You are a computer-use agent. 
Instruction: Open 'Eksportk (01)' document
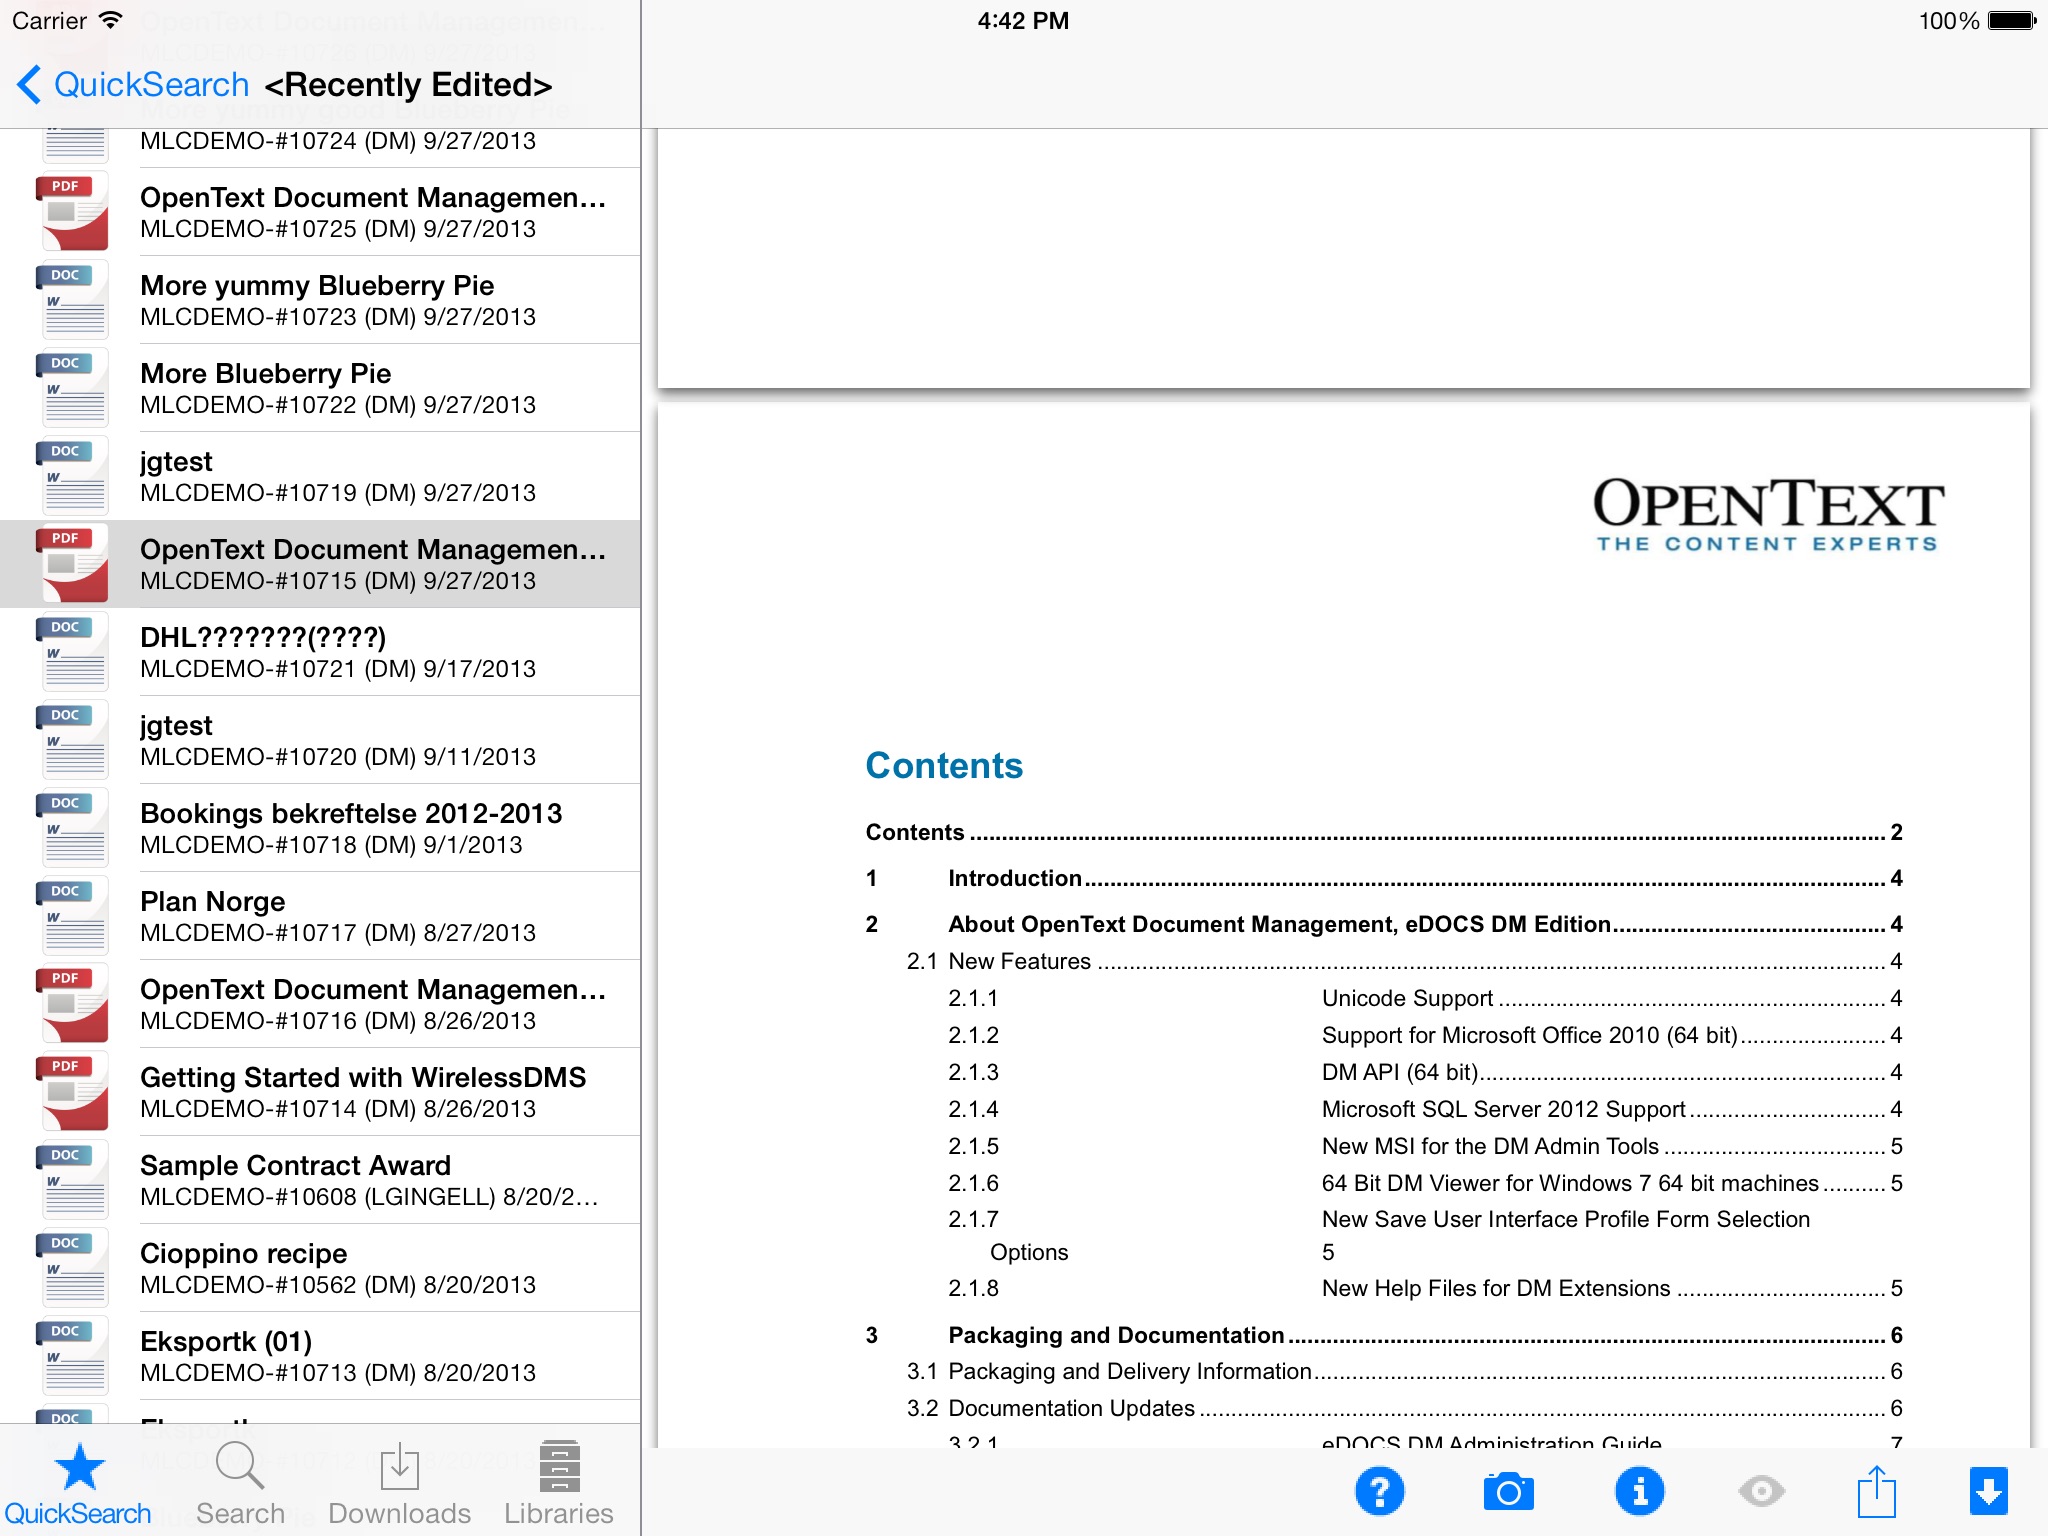(x=320, y=1356)
